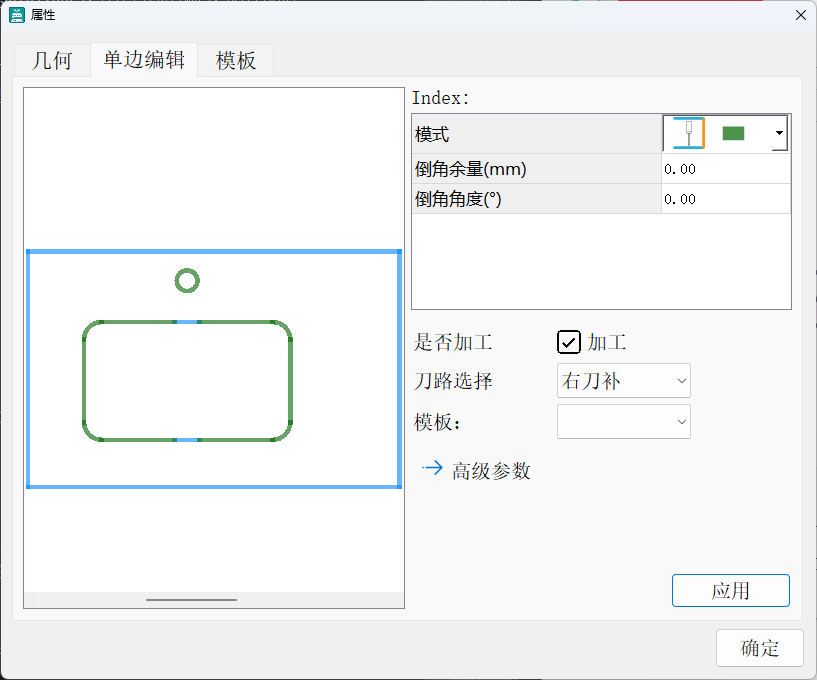Toggle the 加工 checkbox
Screen dimensions: 817x680
[568, 343]
